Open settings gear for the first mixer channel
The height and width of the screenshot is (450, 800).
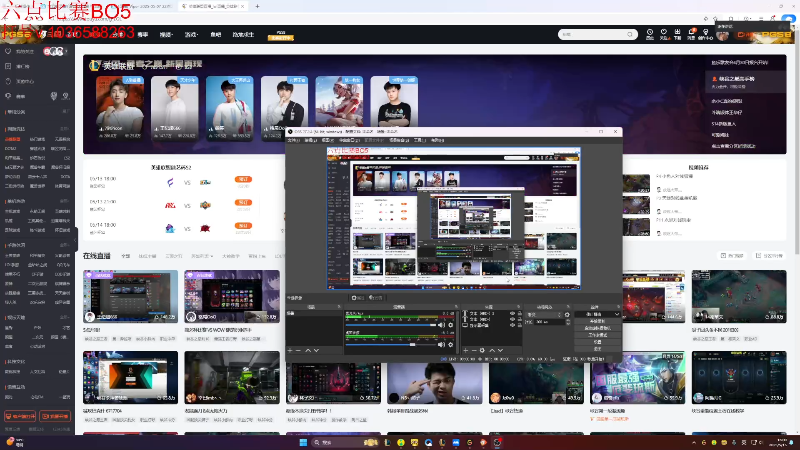pyautogui.click(x=451, y=325)
